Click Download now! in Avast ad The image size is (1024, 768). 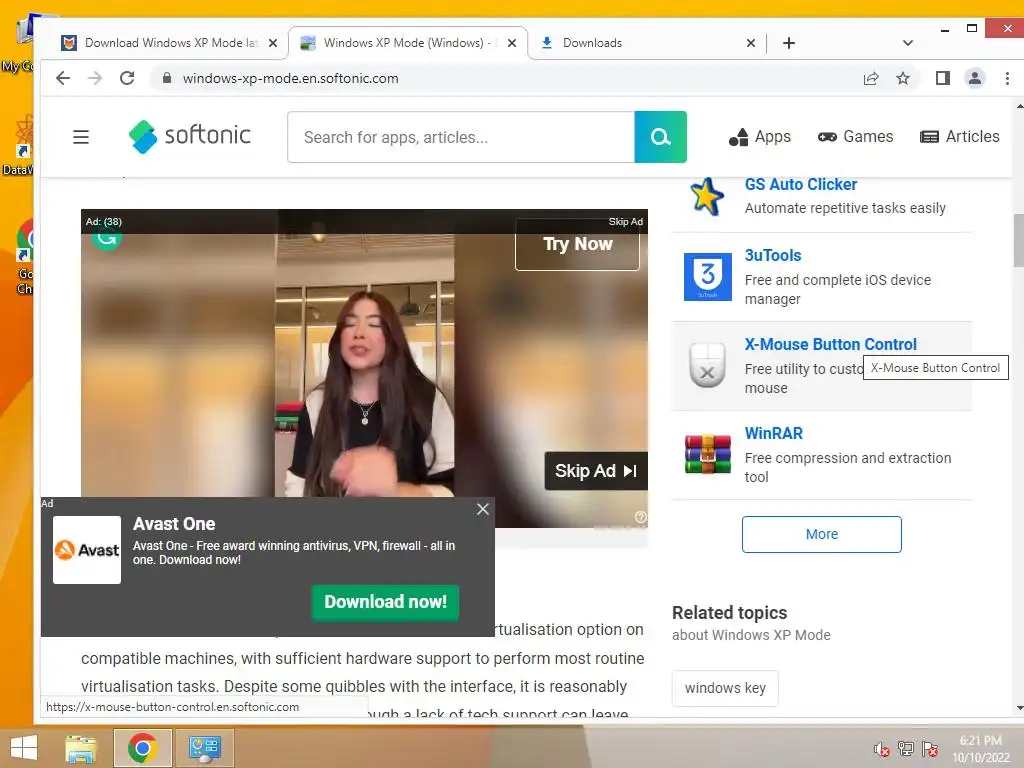coord(385,602)
